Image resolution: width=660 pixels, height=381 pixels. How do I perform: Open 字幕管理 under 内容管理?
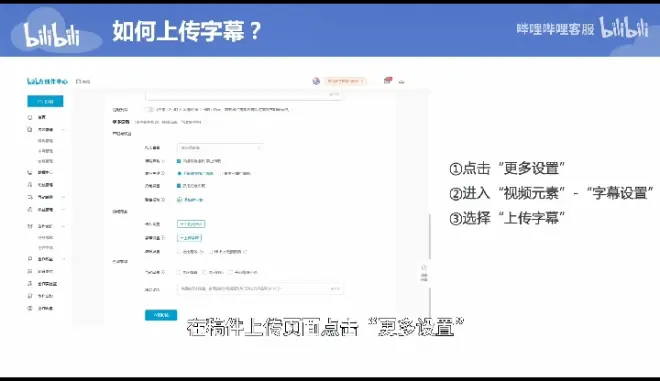coord(45,161)
